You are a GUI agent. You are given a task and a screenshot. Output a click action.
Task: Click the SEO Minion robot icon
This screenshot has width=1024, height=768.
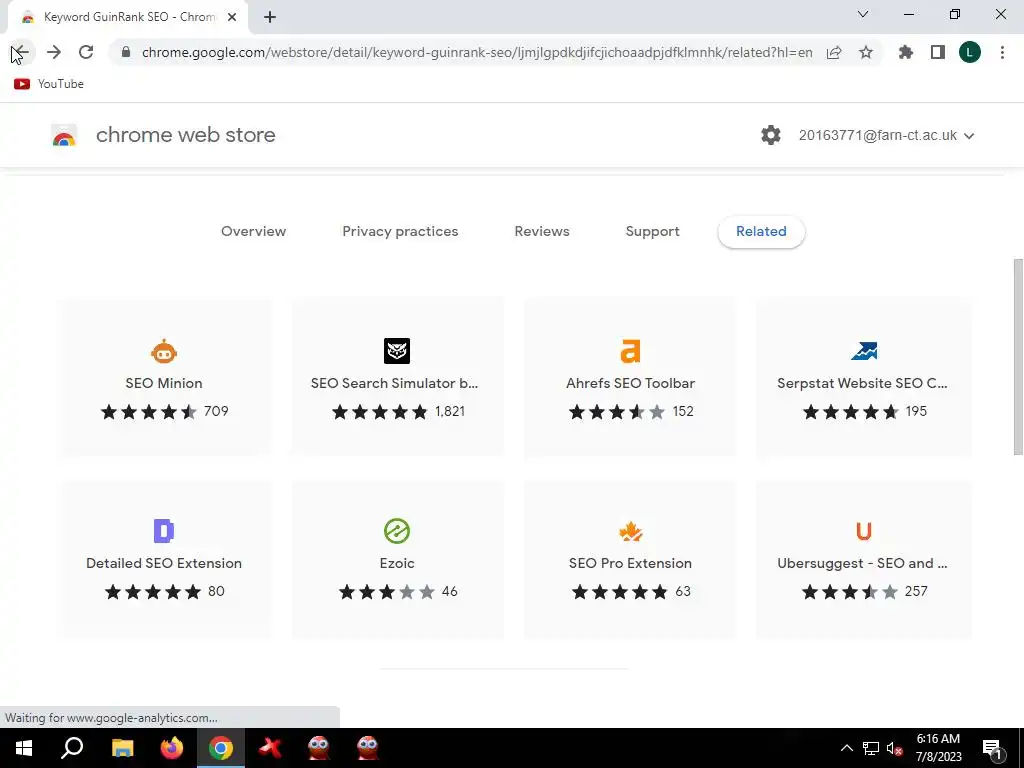coord(164,351)
